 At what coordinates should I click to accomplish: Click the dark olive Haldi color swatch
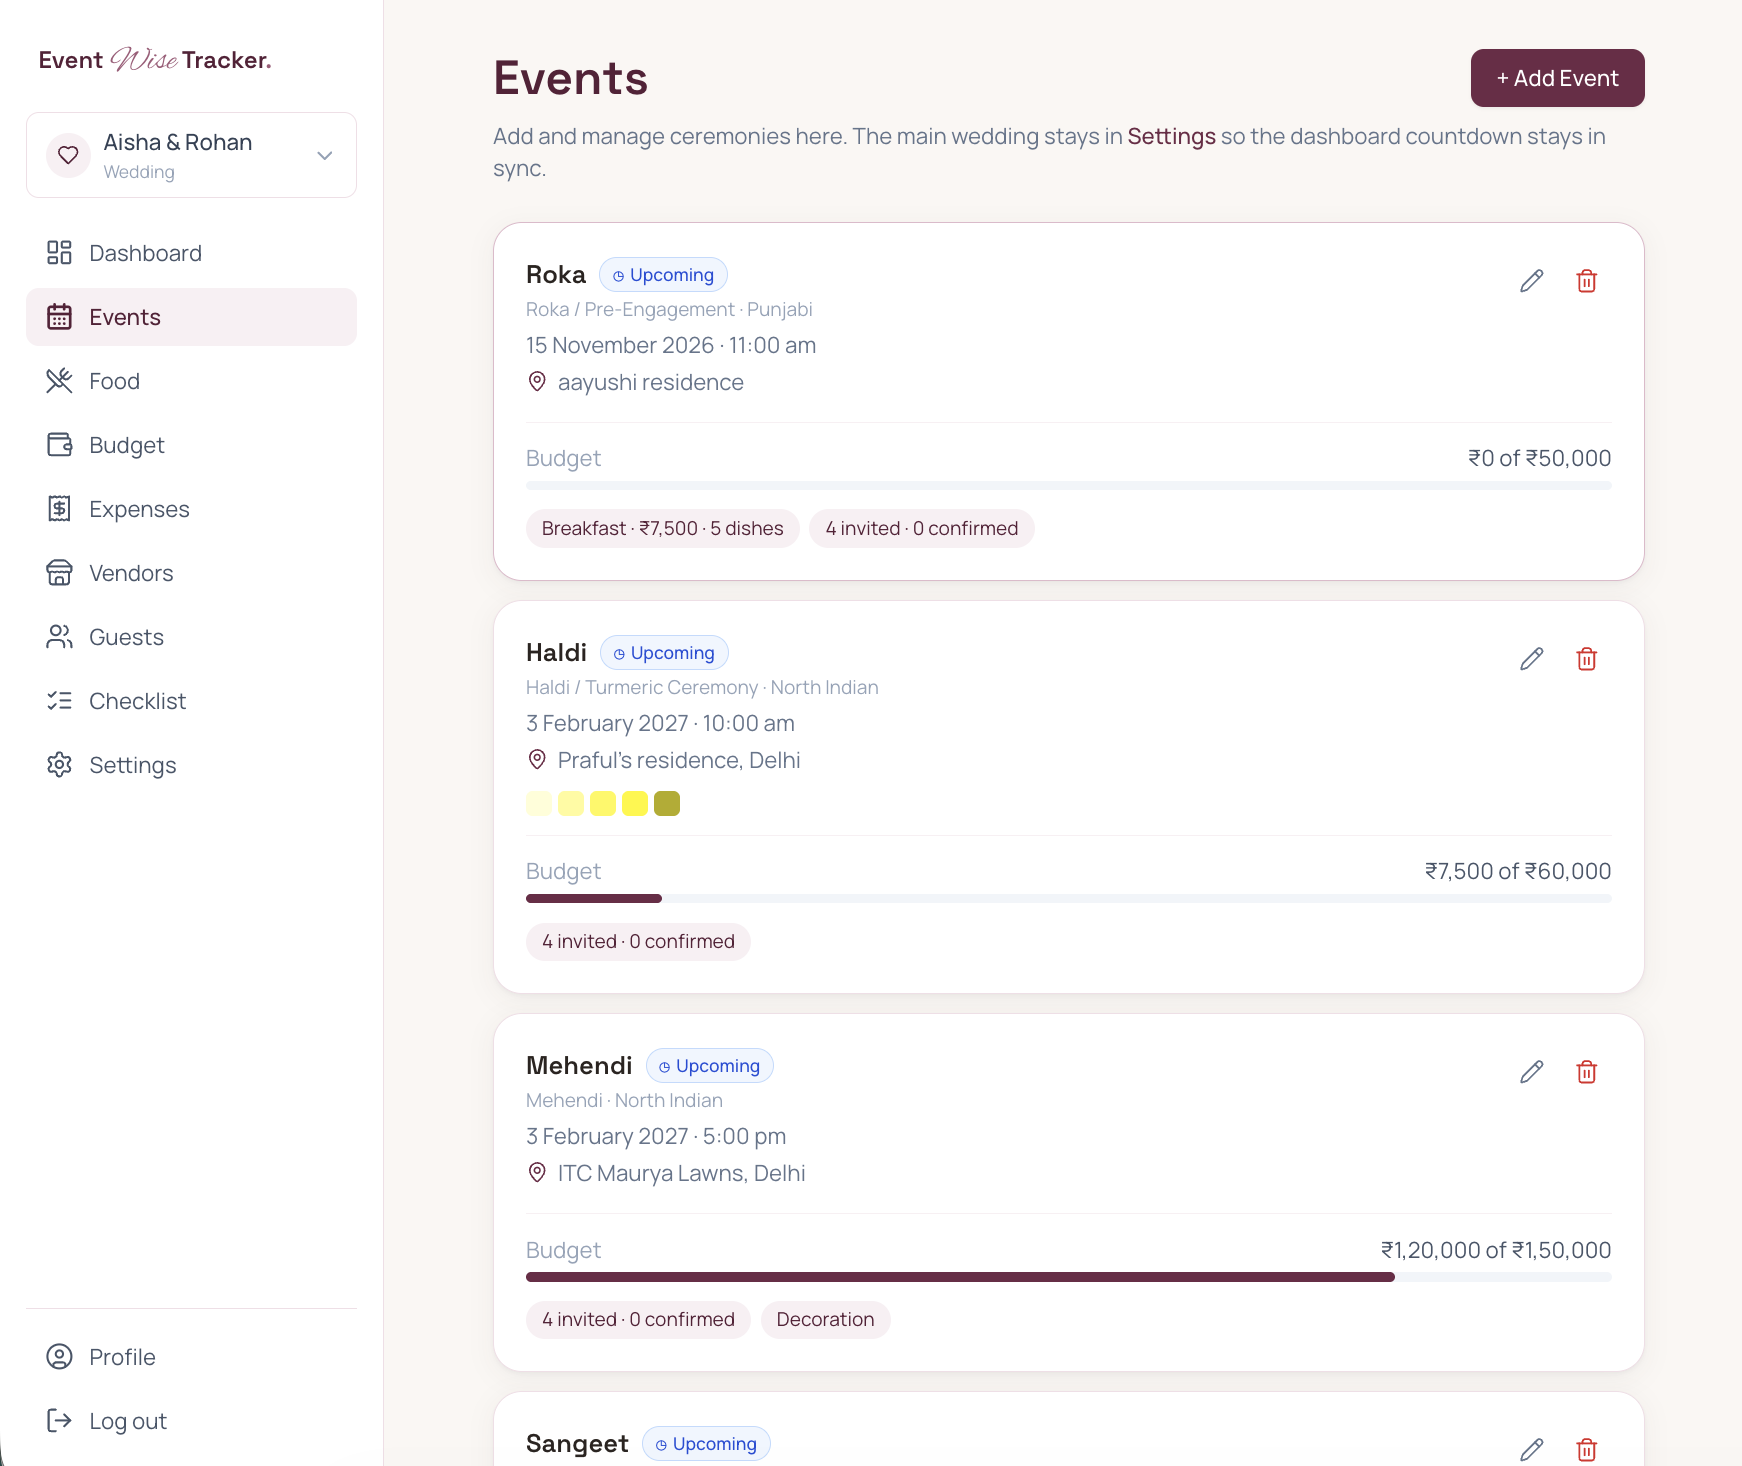tap(667, 804)
